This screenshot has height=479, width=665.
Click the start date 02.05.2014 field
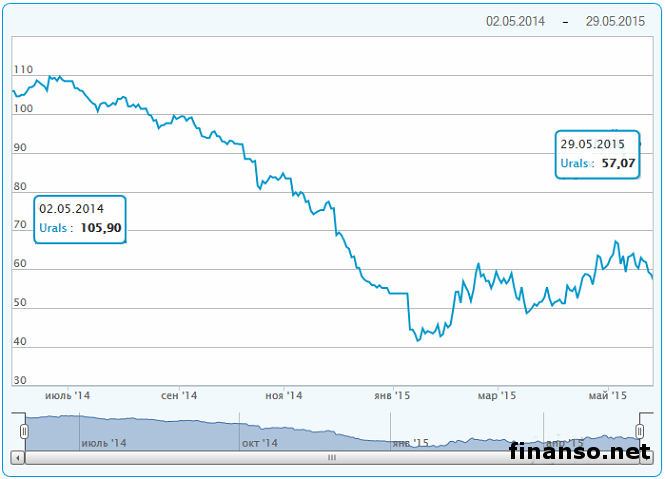[515, 21]
